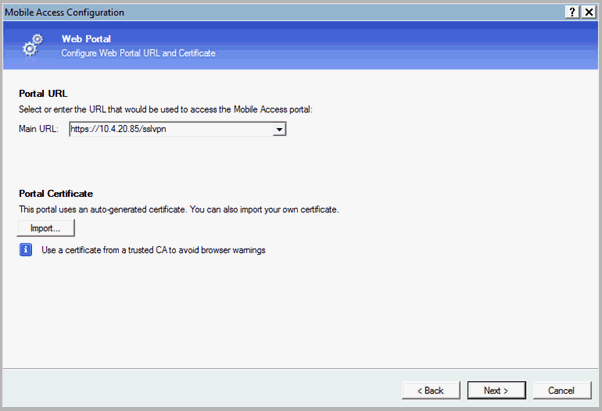Screen dimensions: 602x411
Task: Cancel the configuration wizard
Action: (x=561, y=389)
